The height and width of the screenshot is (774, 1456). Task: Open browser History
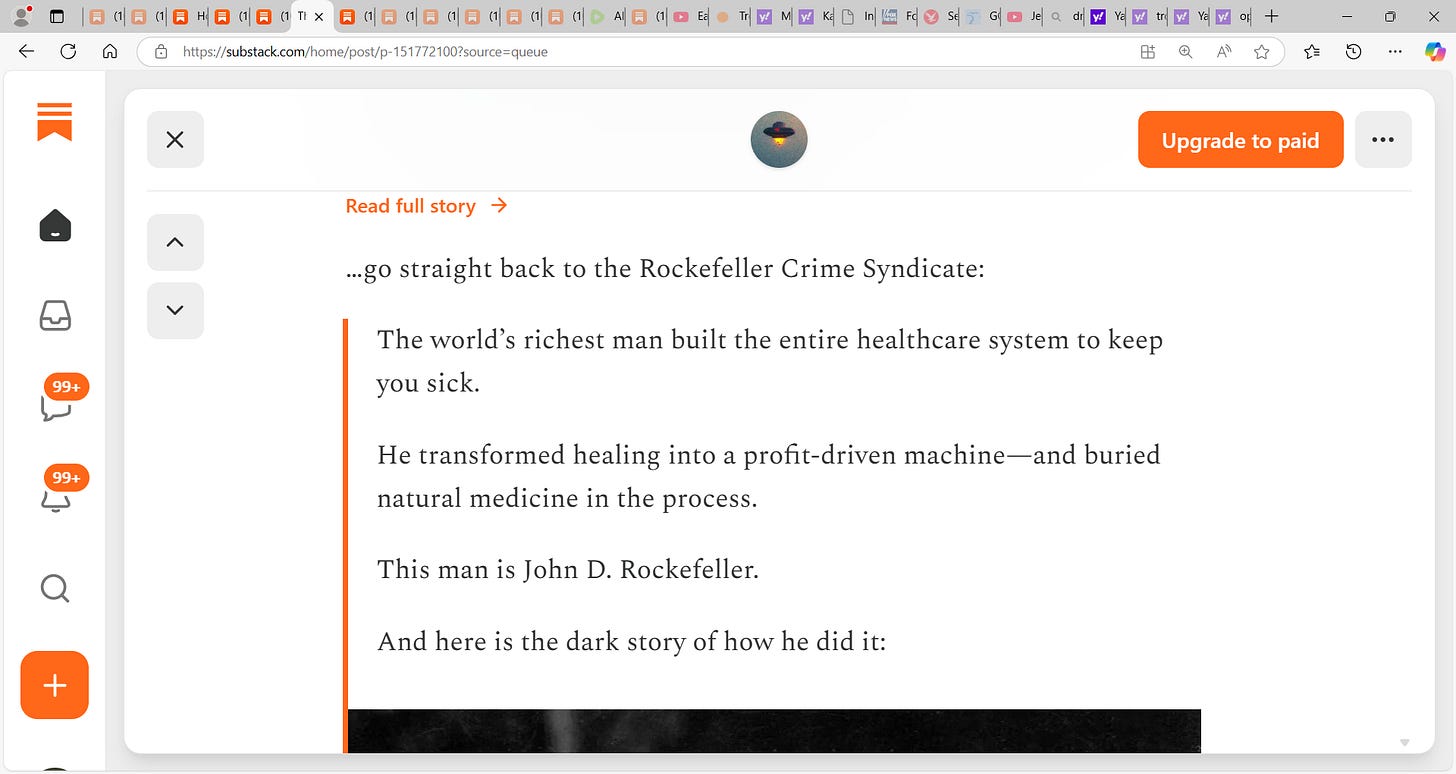pos(1353,52)
